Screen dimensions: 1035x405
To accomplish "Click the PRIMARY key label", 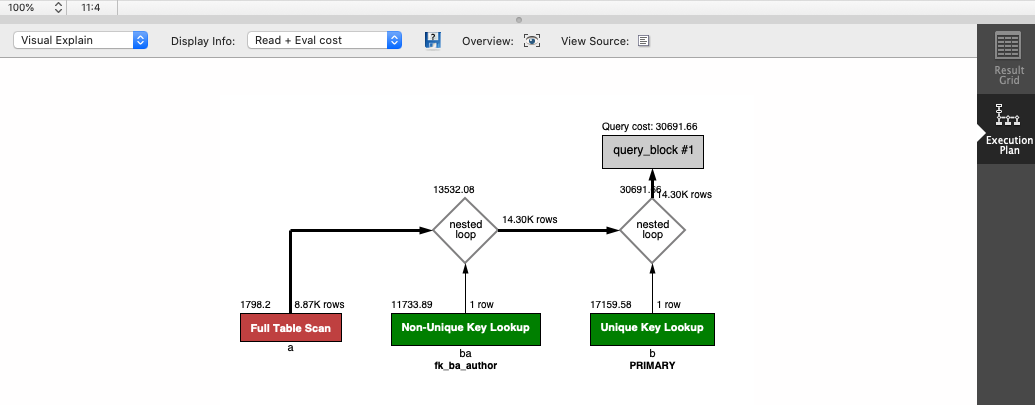I will point(652,366).
